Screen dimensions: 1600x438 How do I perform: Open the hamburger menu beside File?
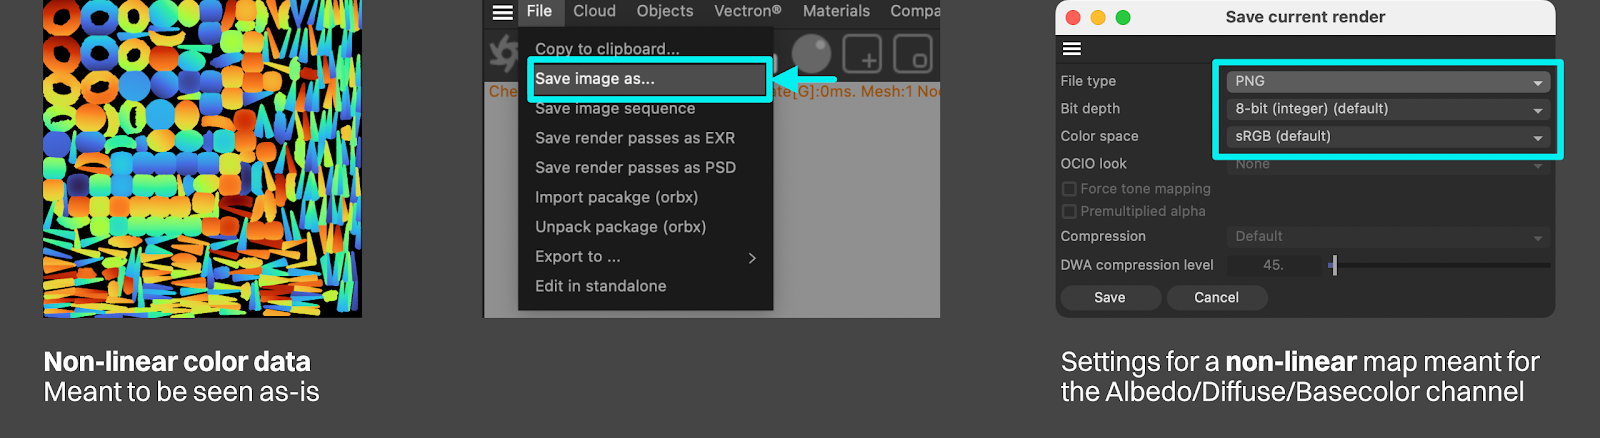pos(503,12)
